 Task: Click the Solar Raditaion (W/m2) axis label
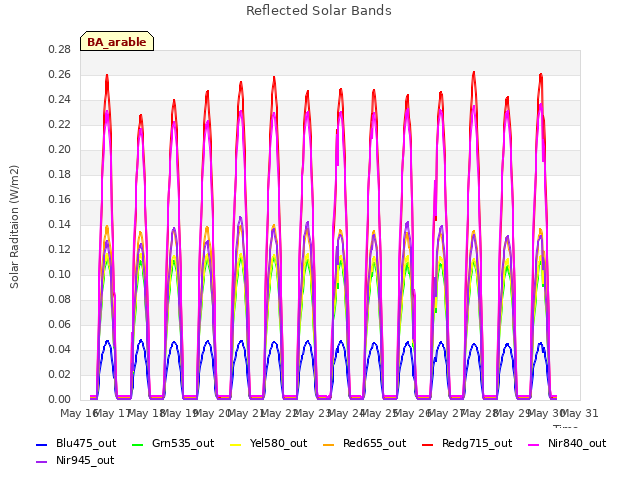click(x=14, y=227)
